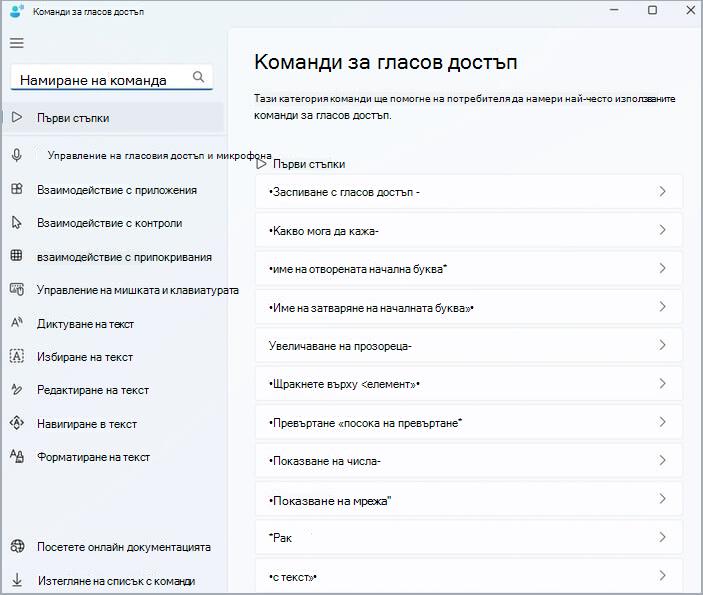Click the Заспиване с гласов достъп text
This screenshot has width=703, height=595.
point(344,192)
